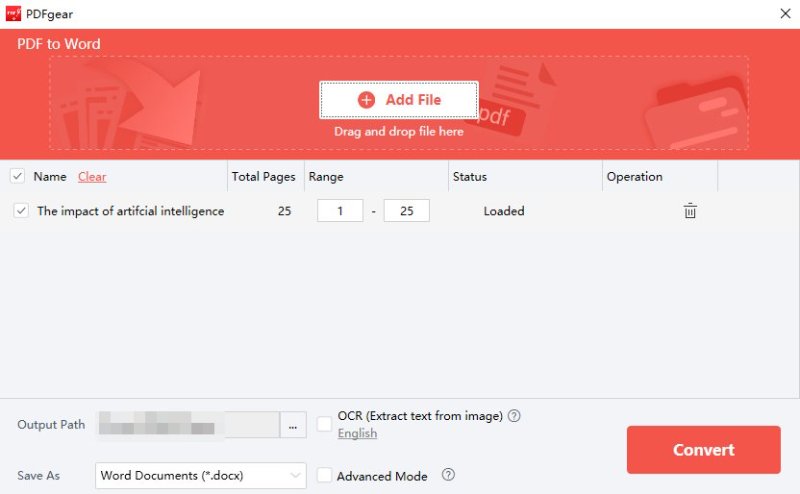This screenshot has width=800, height=494.
Task: Browse output path with ellipsis button
Action: click(x=292, y=425)
